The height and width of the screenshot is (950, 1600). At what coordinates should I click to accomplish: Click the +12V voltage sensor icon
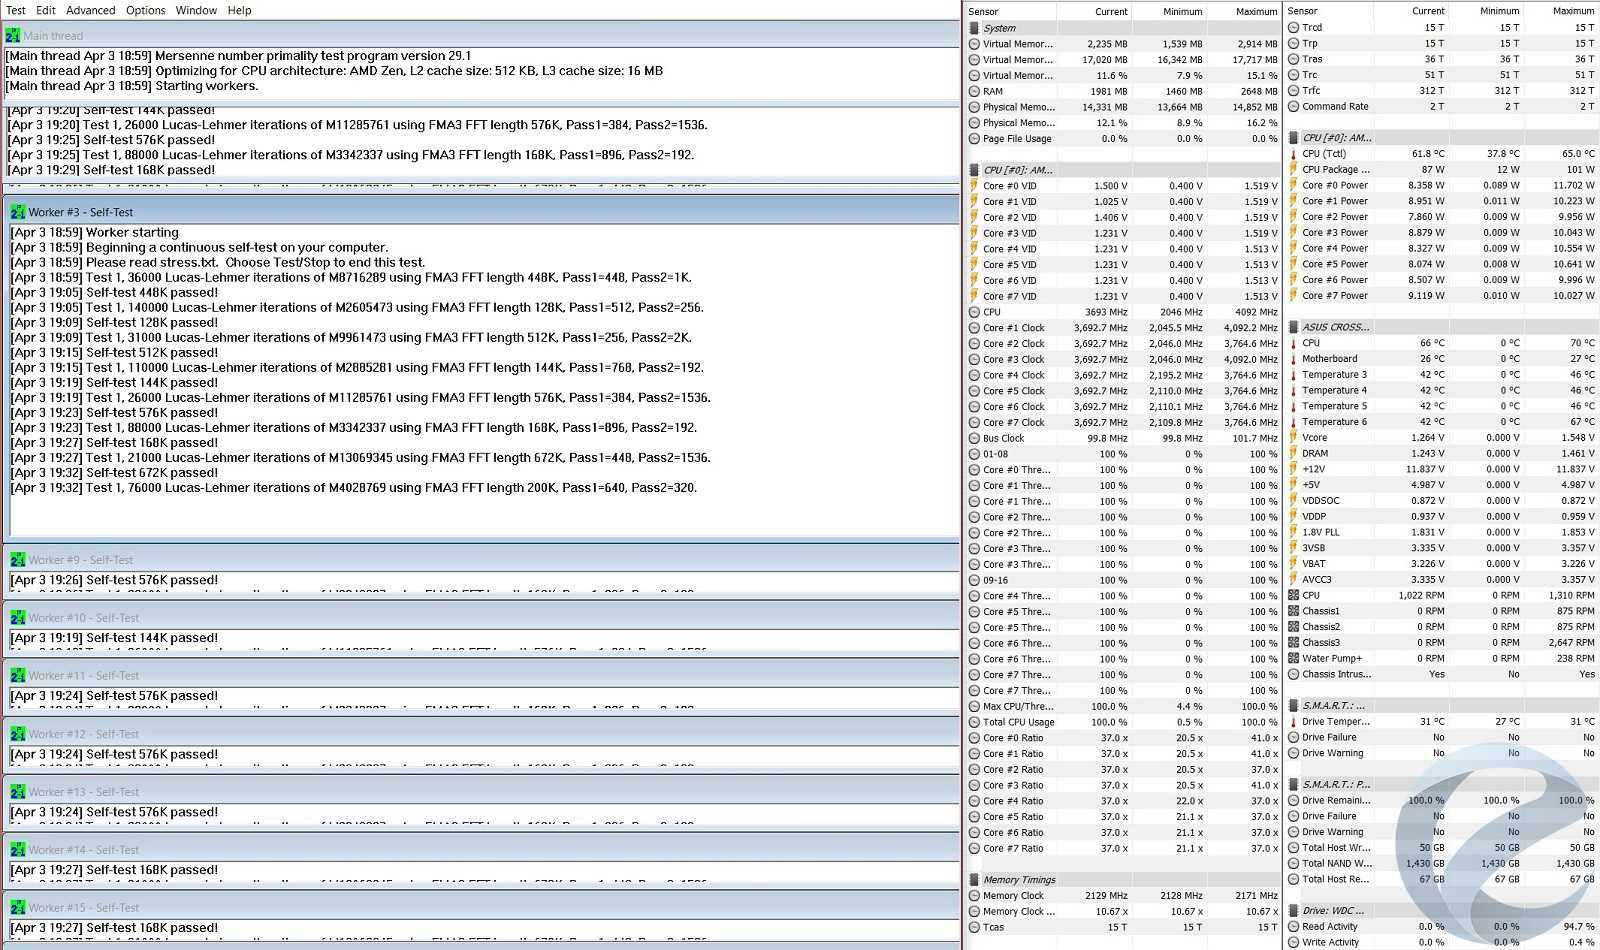1294,469
